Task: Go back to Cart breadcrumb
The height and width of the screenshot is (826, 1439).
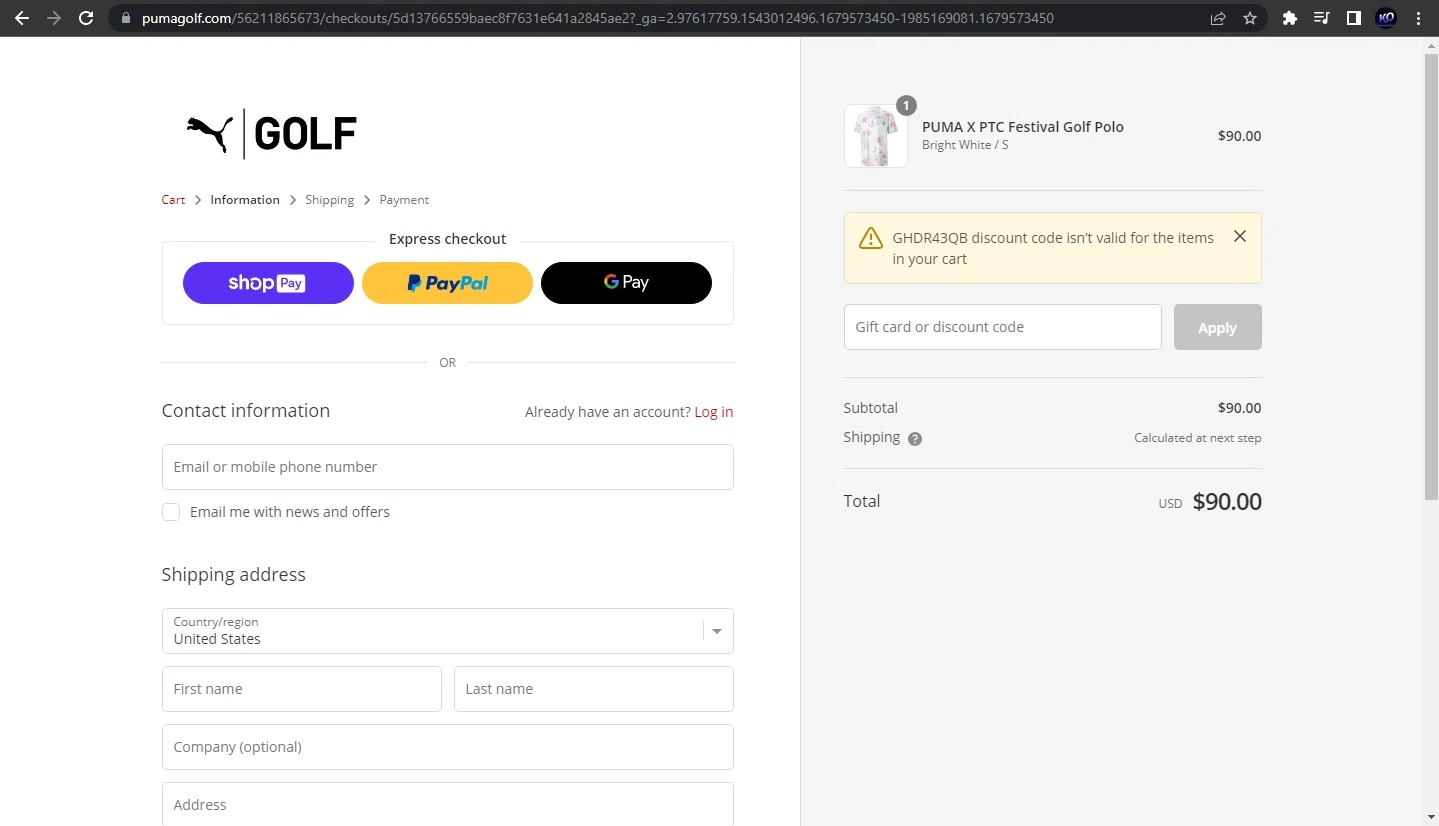Action: click(x=173, y=200)
